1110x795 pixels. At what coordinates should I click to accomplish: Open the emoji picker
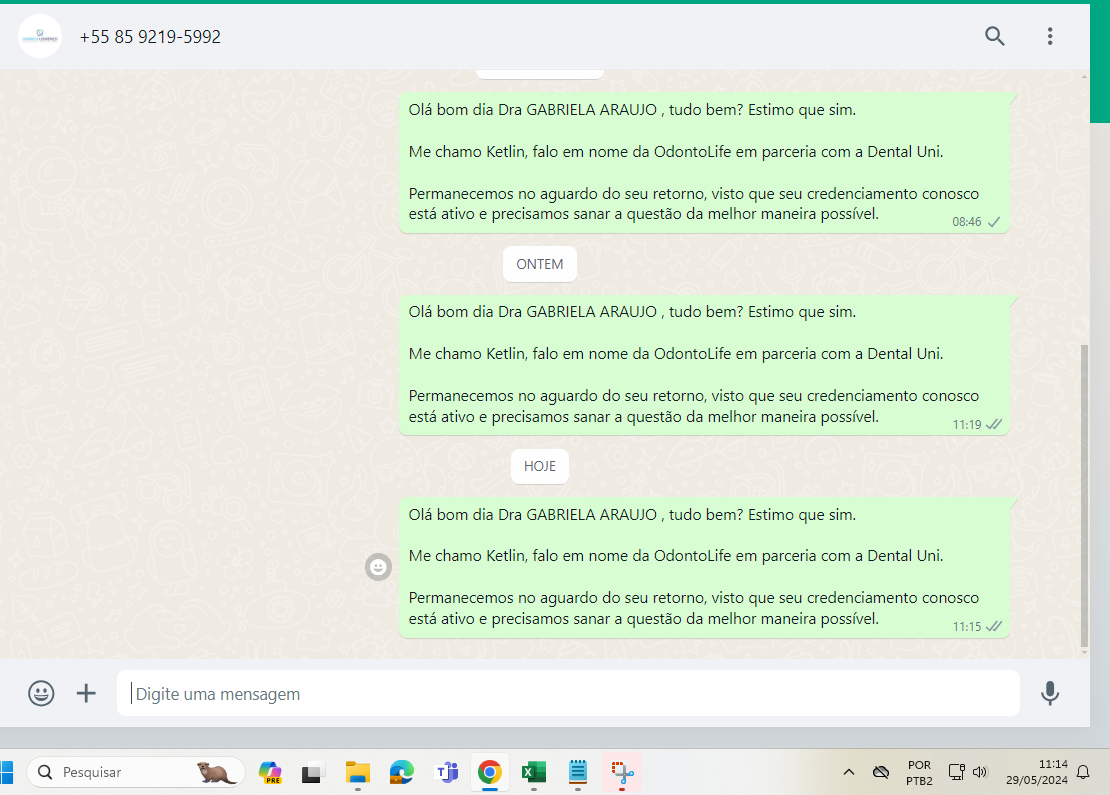pyautogui.click(x=41, y=693)
